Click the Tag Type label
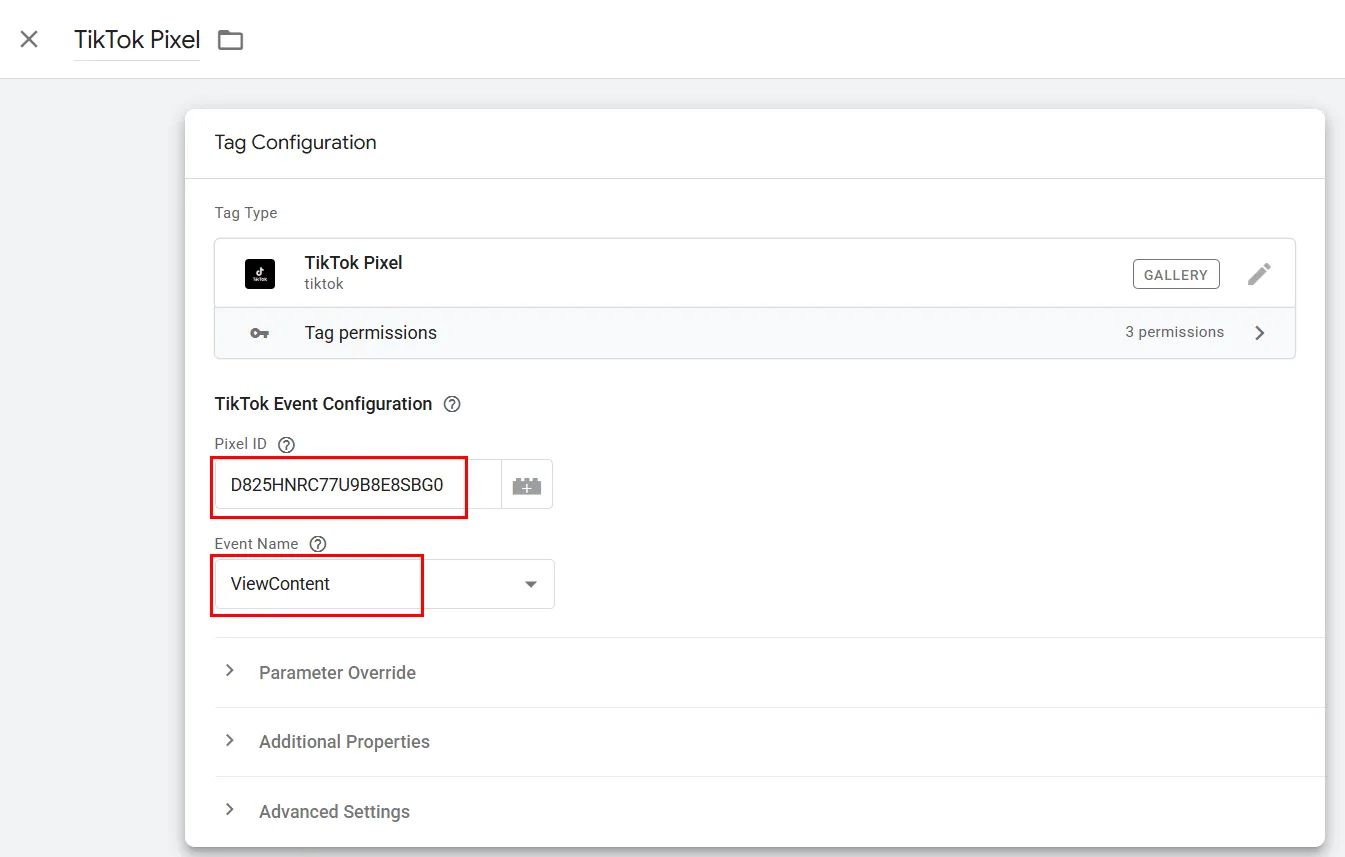Screen dimensions: 1345x857 coord(246,213)
